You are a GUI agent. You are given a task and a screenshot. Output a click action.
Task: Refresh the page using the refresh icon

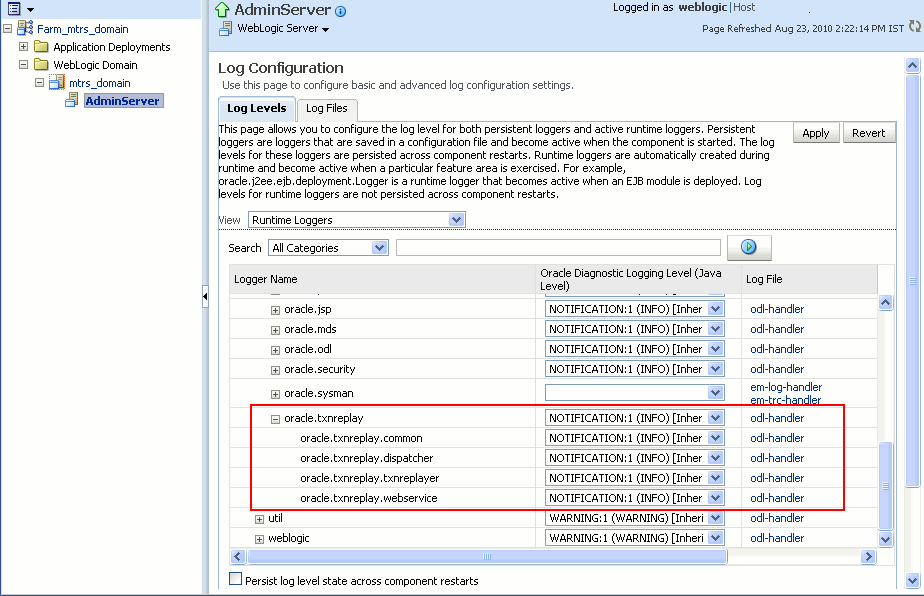click(915, 27)
